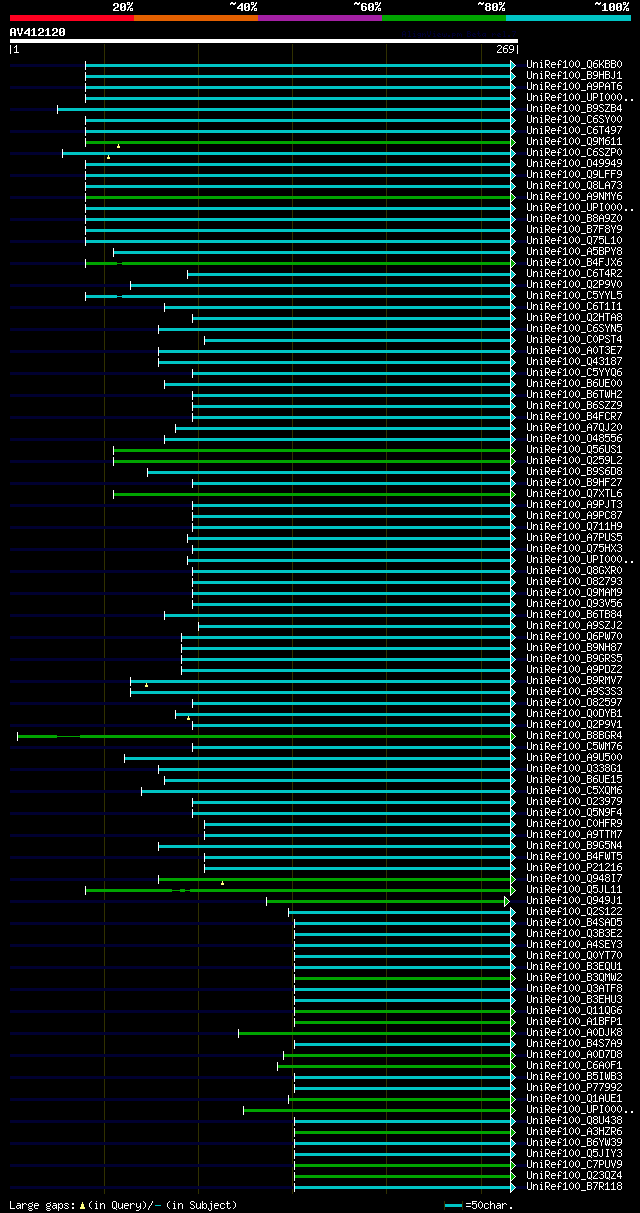Image resolution: width=640 pixels, height=1213 pixels.
Task: Click the green alignment bar for UniRef100_B8BGR4
Action: 264,735
